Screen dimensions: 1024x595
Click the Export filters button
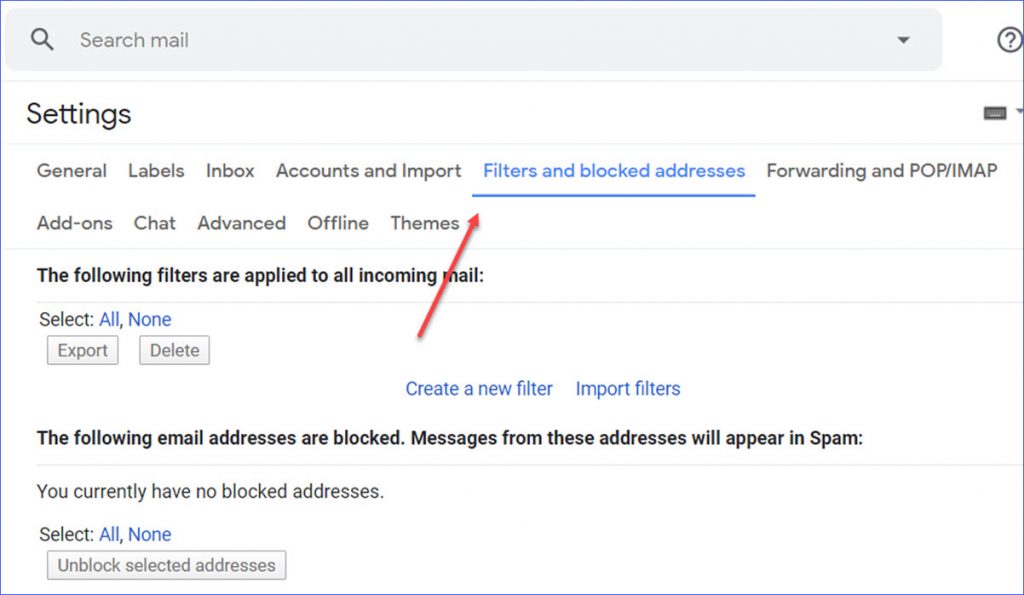tap(82, 350)
